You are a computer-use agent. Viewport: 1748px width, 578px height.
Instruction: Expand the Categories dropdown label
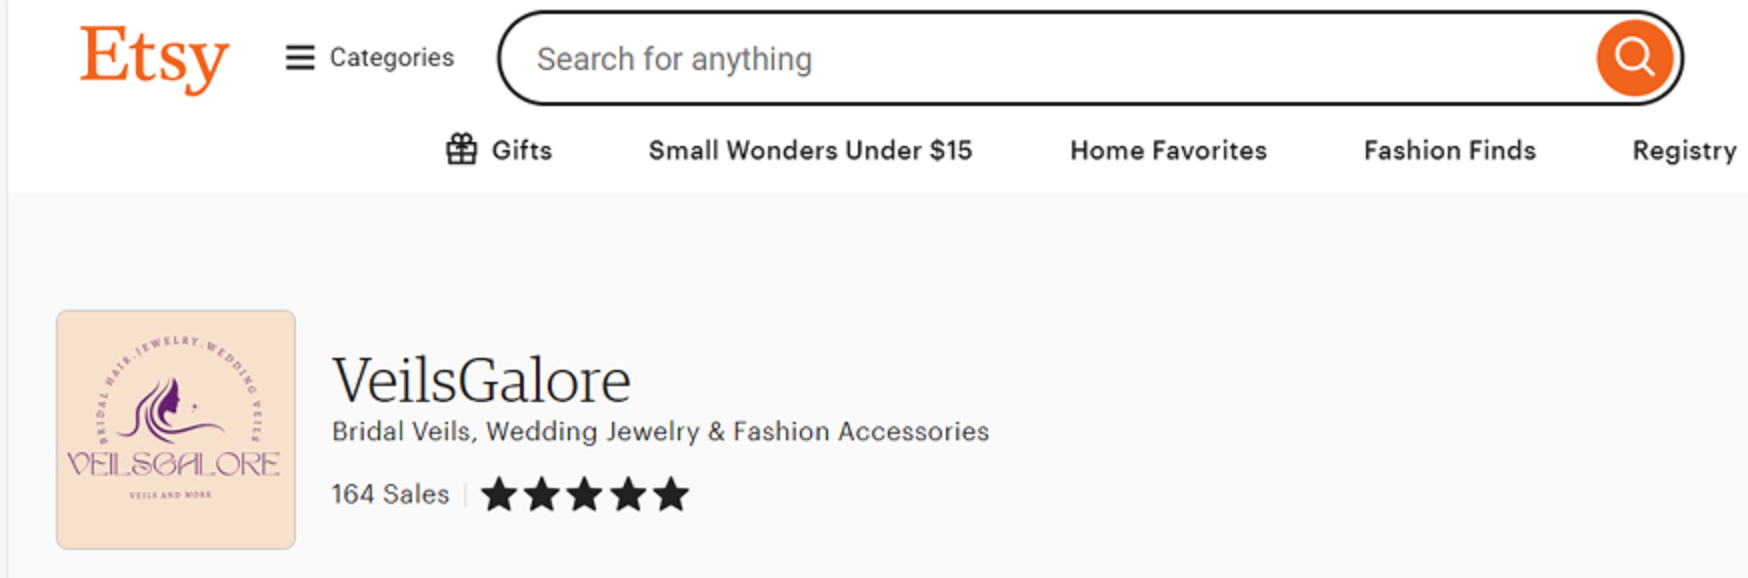(x=391, y=58)
